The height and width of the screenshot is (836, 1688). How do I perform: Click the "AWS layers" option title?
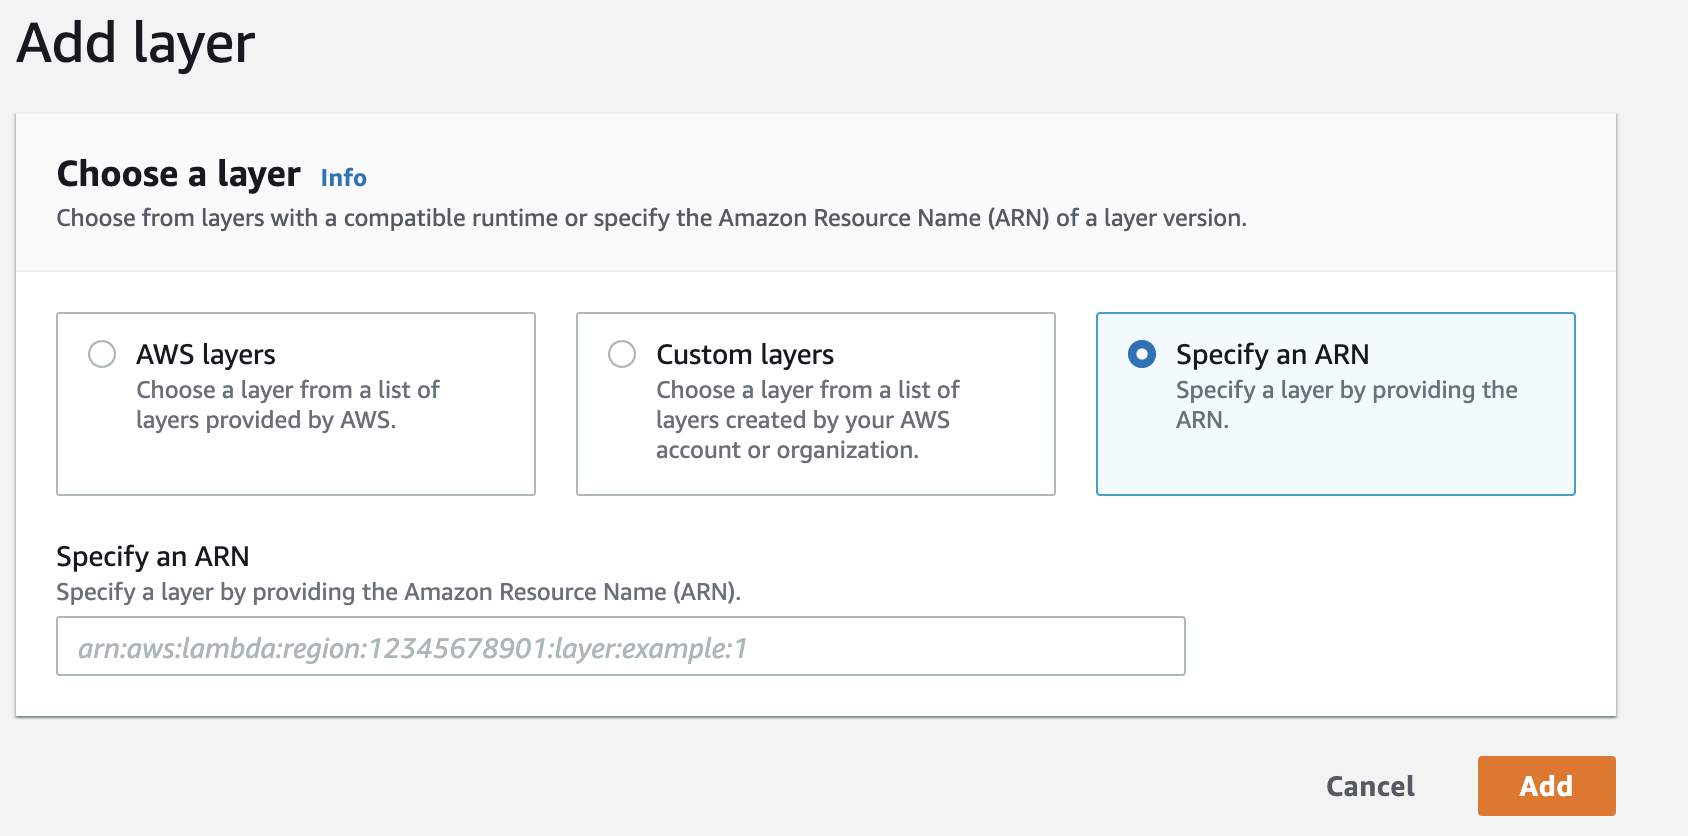206,355
